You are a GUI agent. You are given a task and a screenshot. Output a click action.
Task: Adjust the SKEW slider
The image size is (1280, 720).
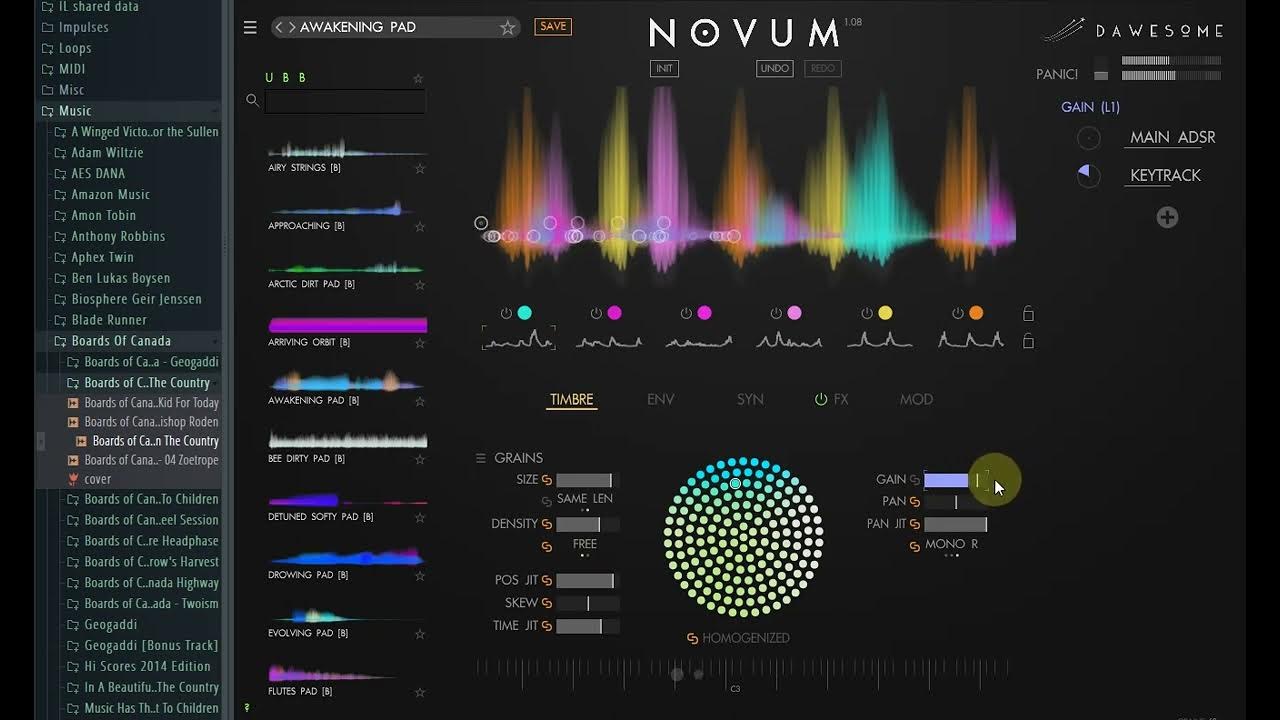coord(588,603)
